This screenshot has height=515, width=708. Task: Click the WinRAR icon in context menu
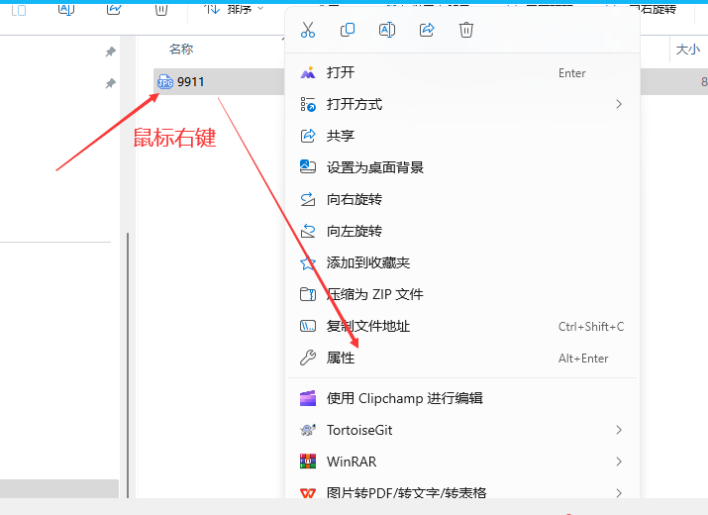pos(308,462)
